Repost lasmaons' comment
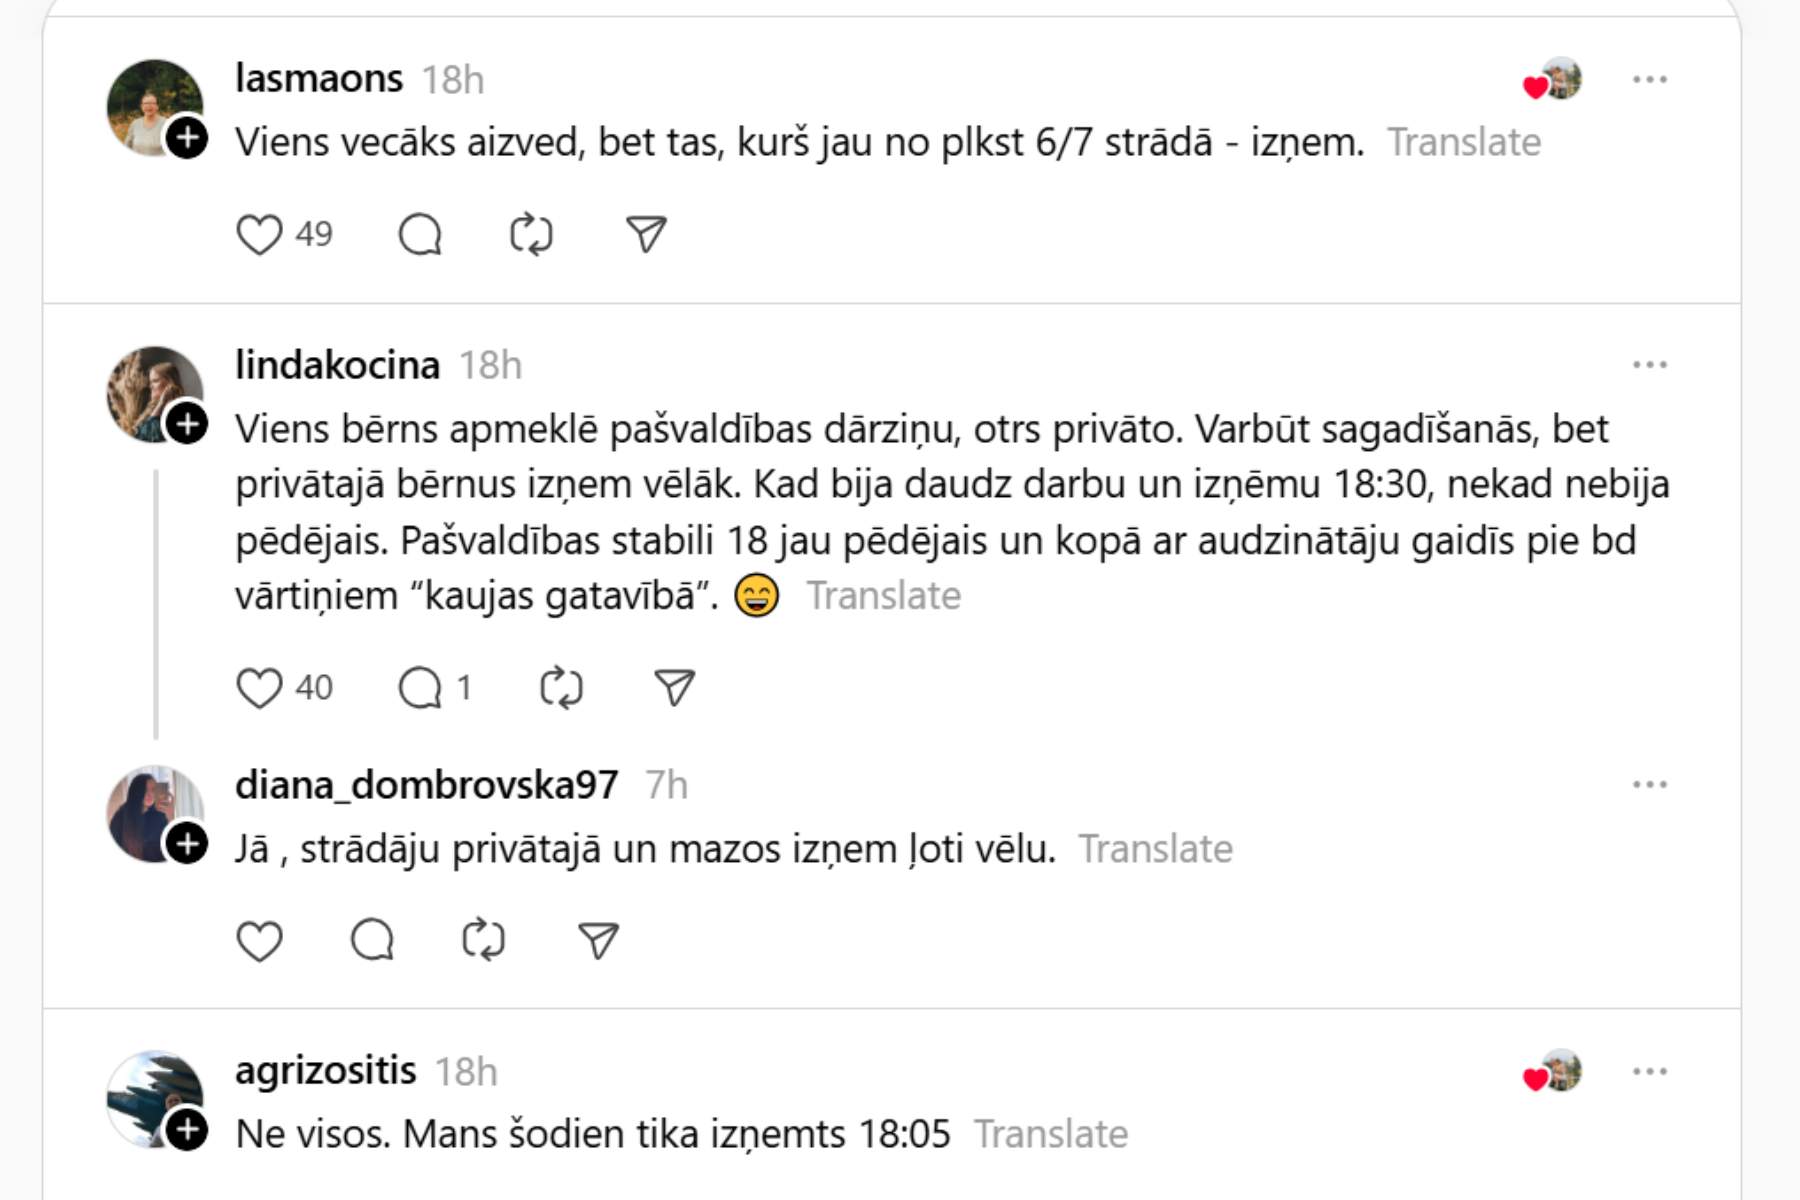Viewport: 1800px width, 1200px height. (x=531, y=235)
